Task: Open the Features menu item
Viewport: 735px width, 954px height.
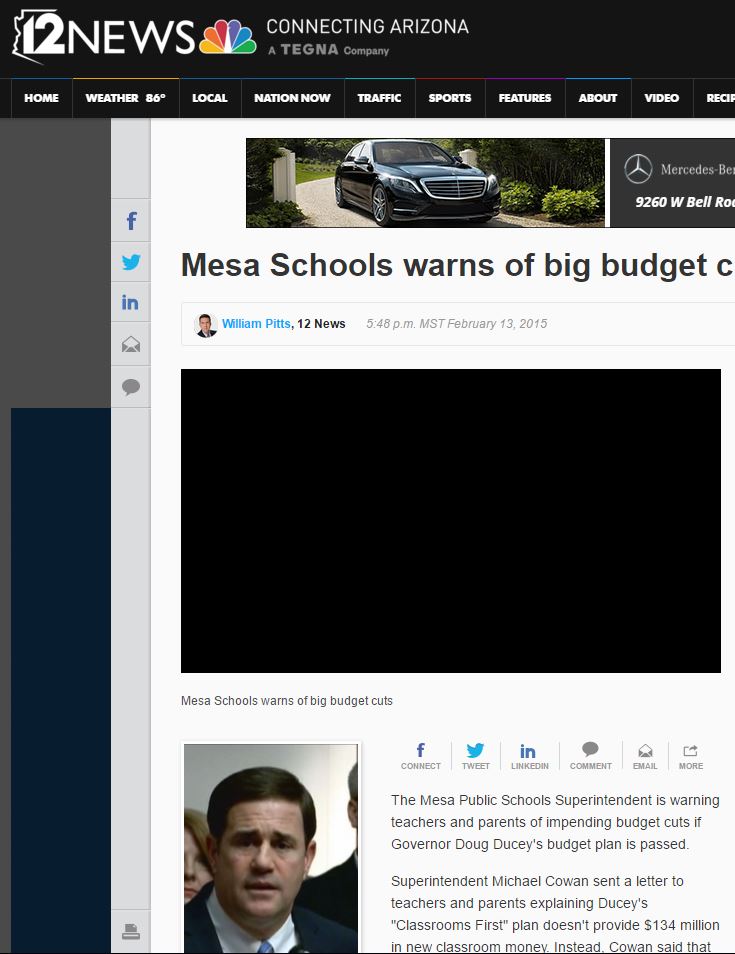Action: pos(524,98)
